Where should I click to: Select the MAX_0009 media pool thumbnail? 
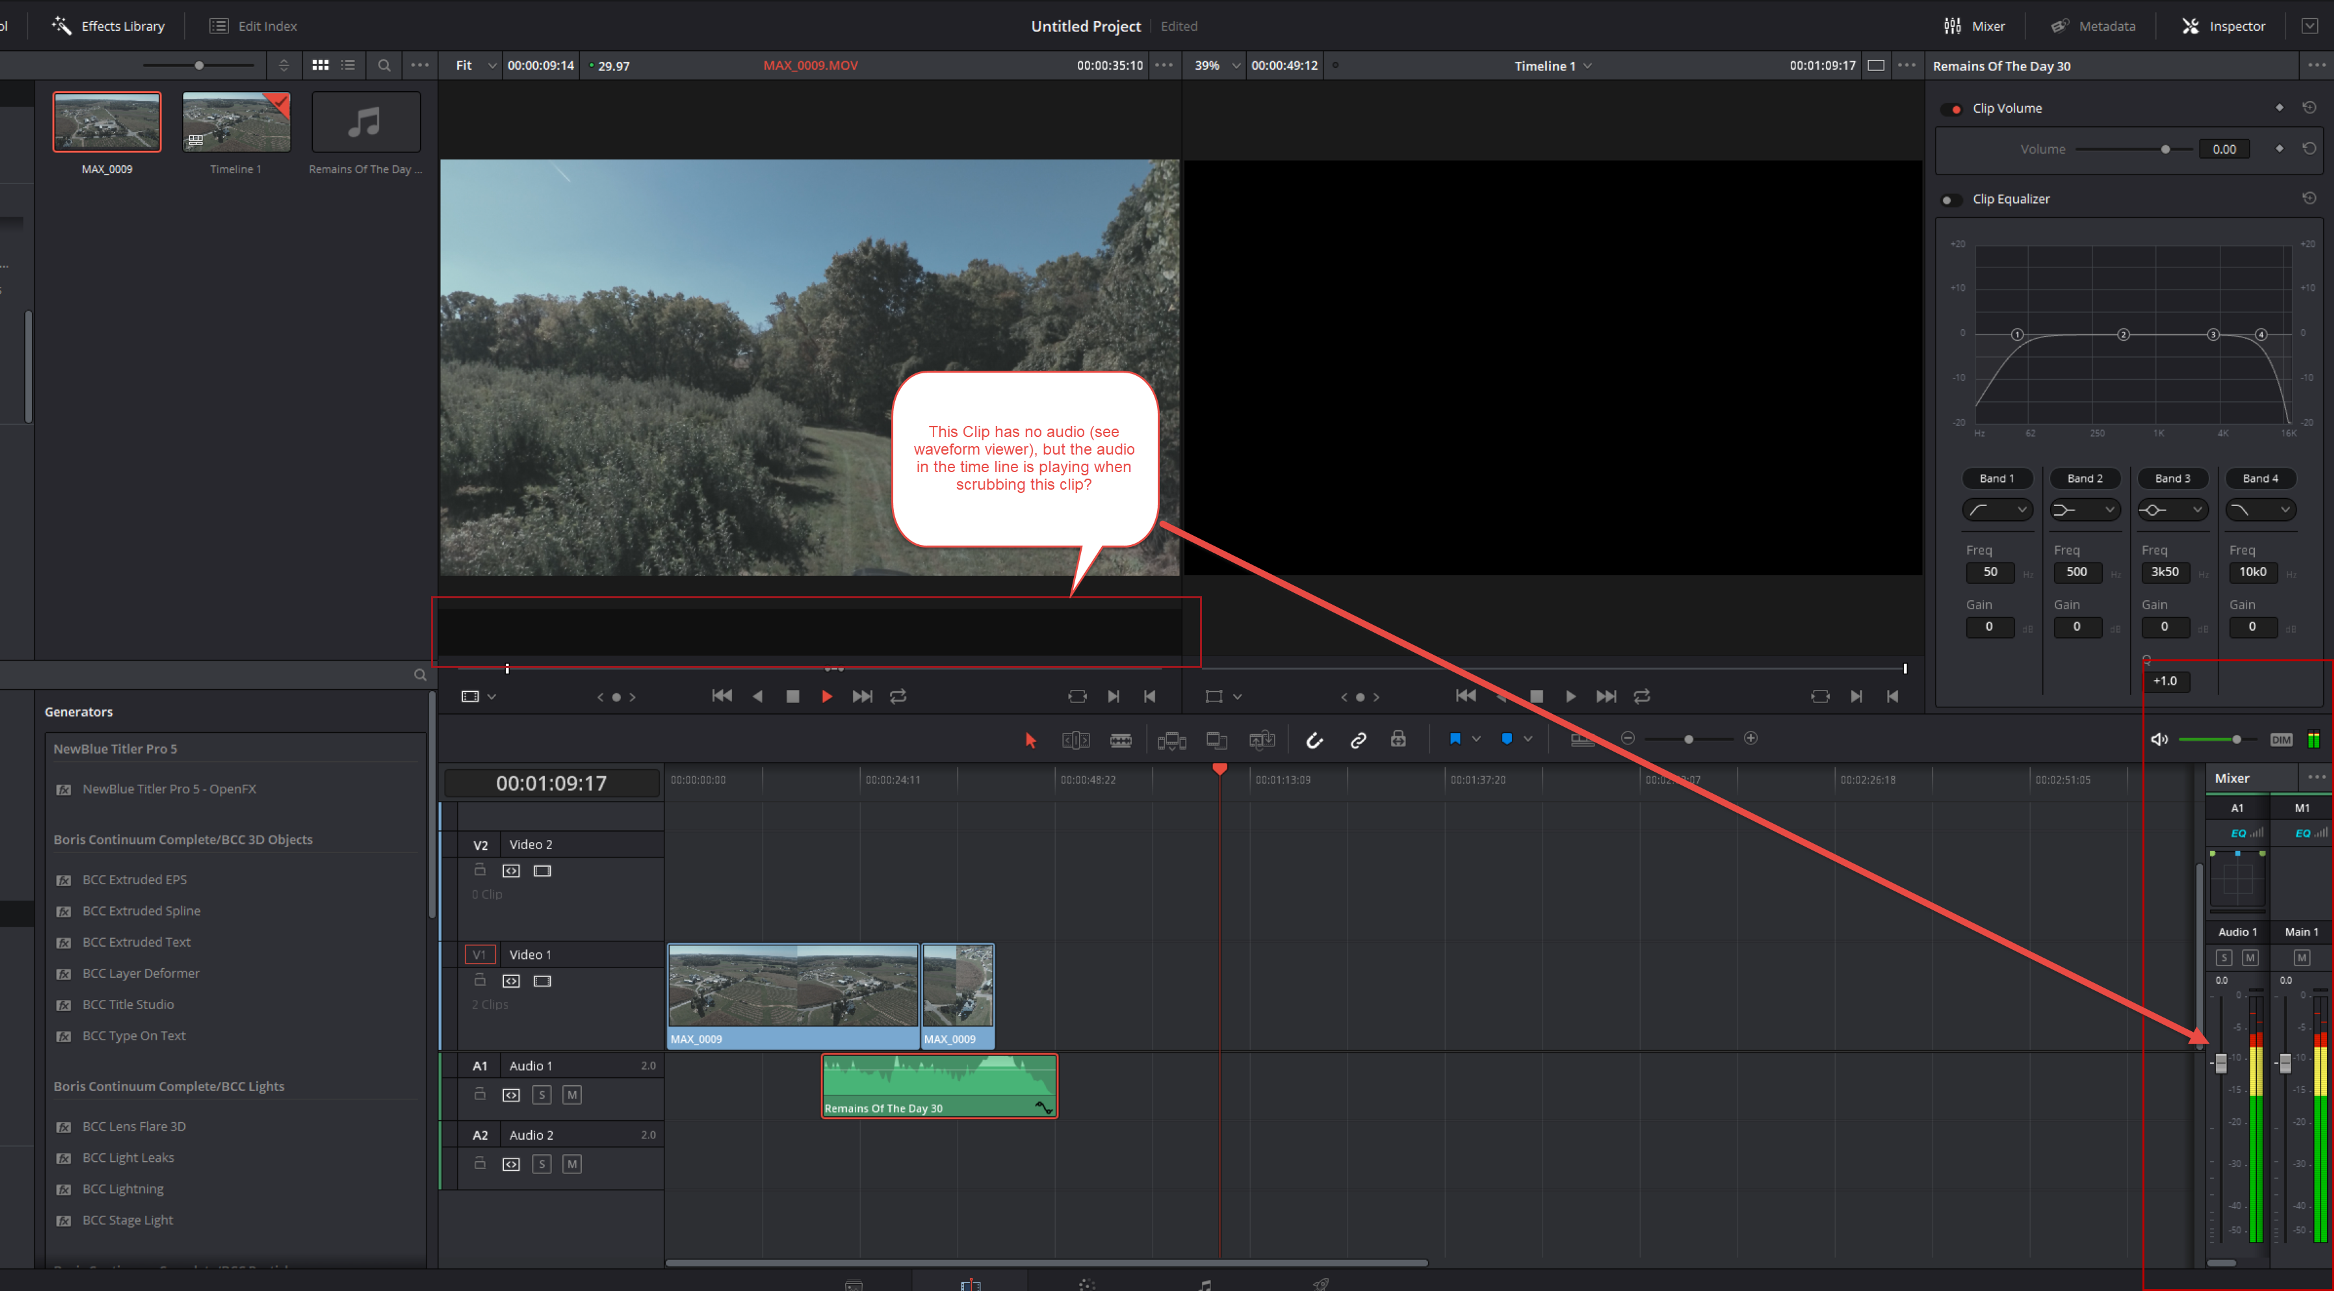[107, 122]
